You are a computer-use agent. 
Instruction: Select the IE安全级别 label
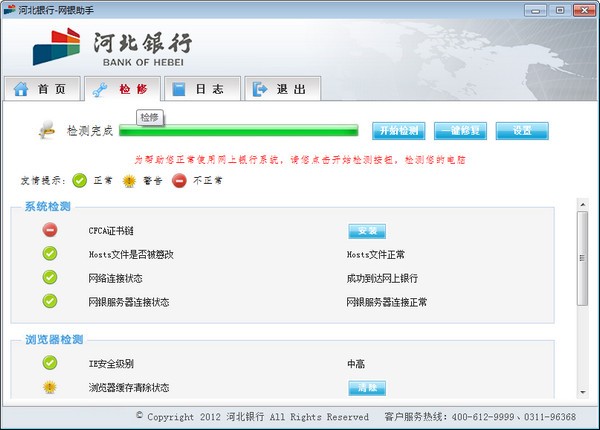(x=111, y=364)
